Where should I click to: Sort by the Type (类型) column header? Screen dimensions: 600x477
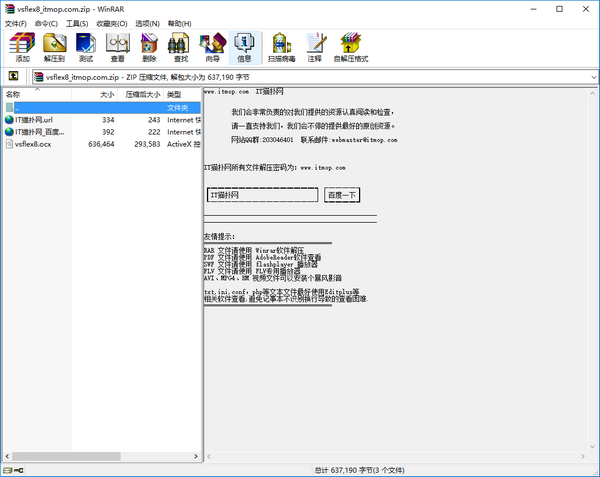182,94
